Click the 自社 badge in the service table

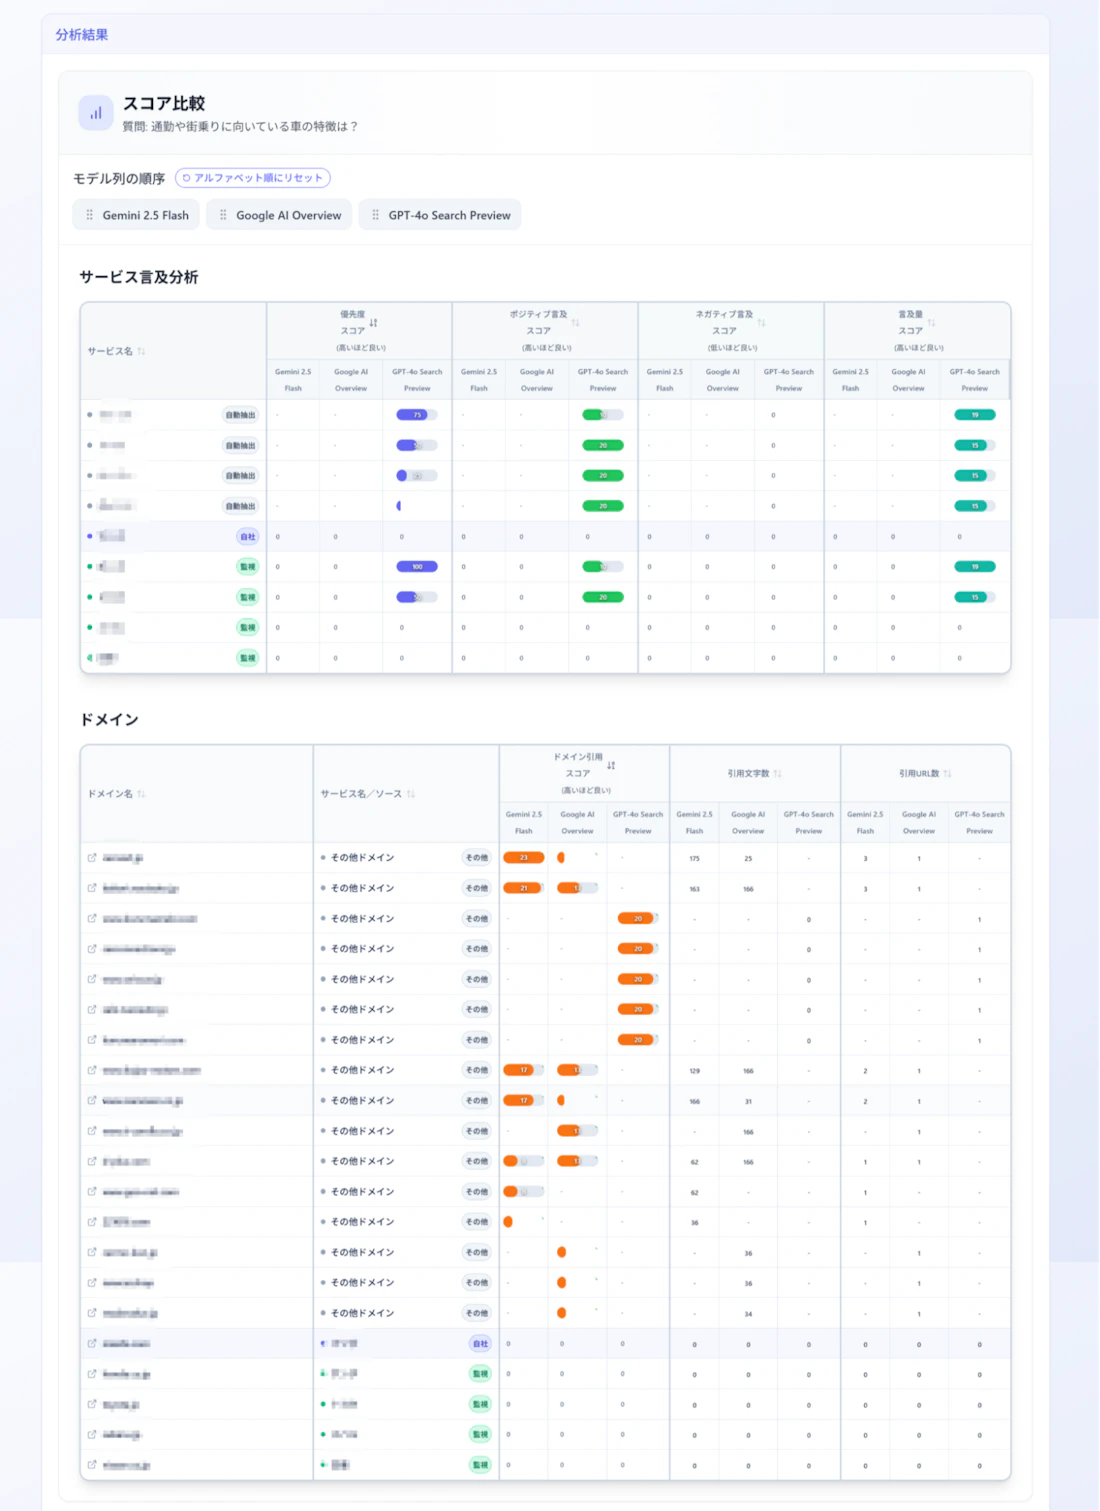click(247, 537)
